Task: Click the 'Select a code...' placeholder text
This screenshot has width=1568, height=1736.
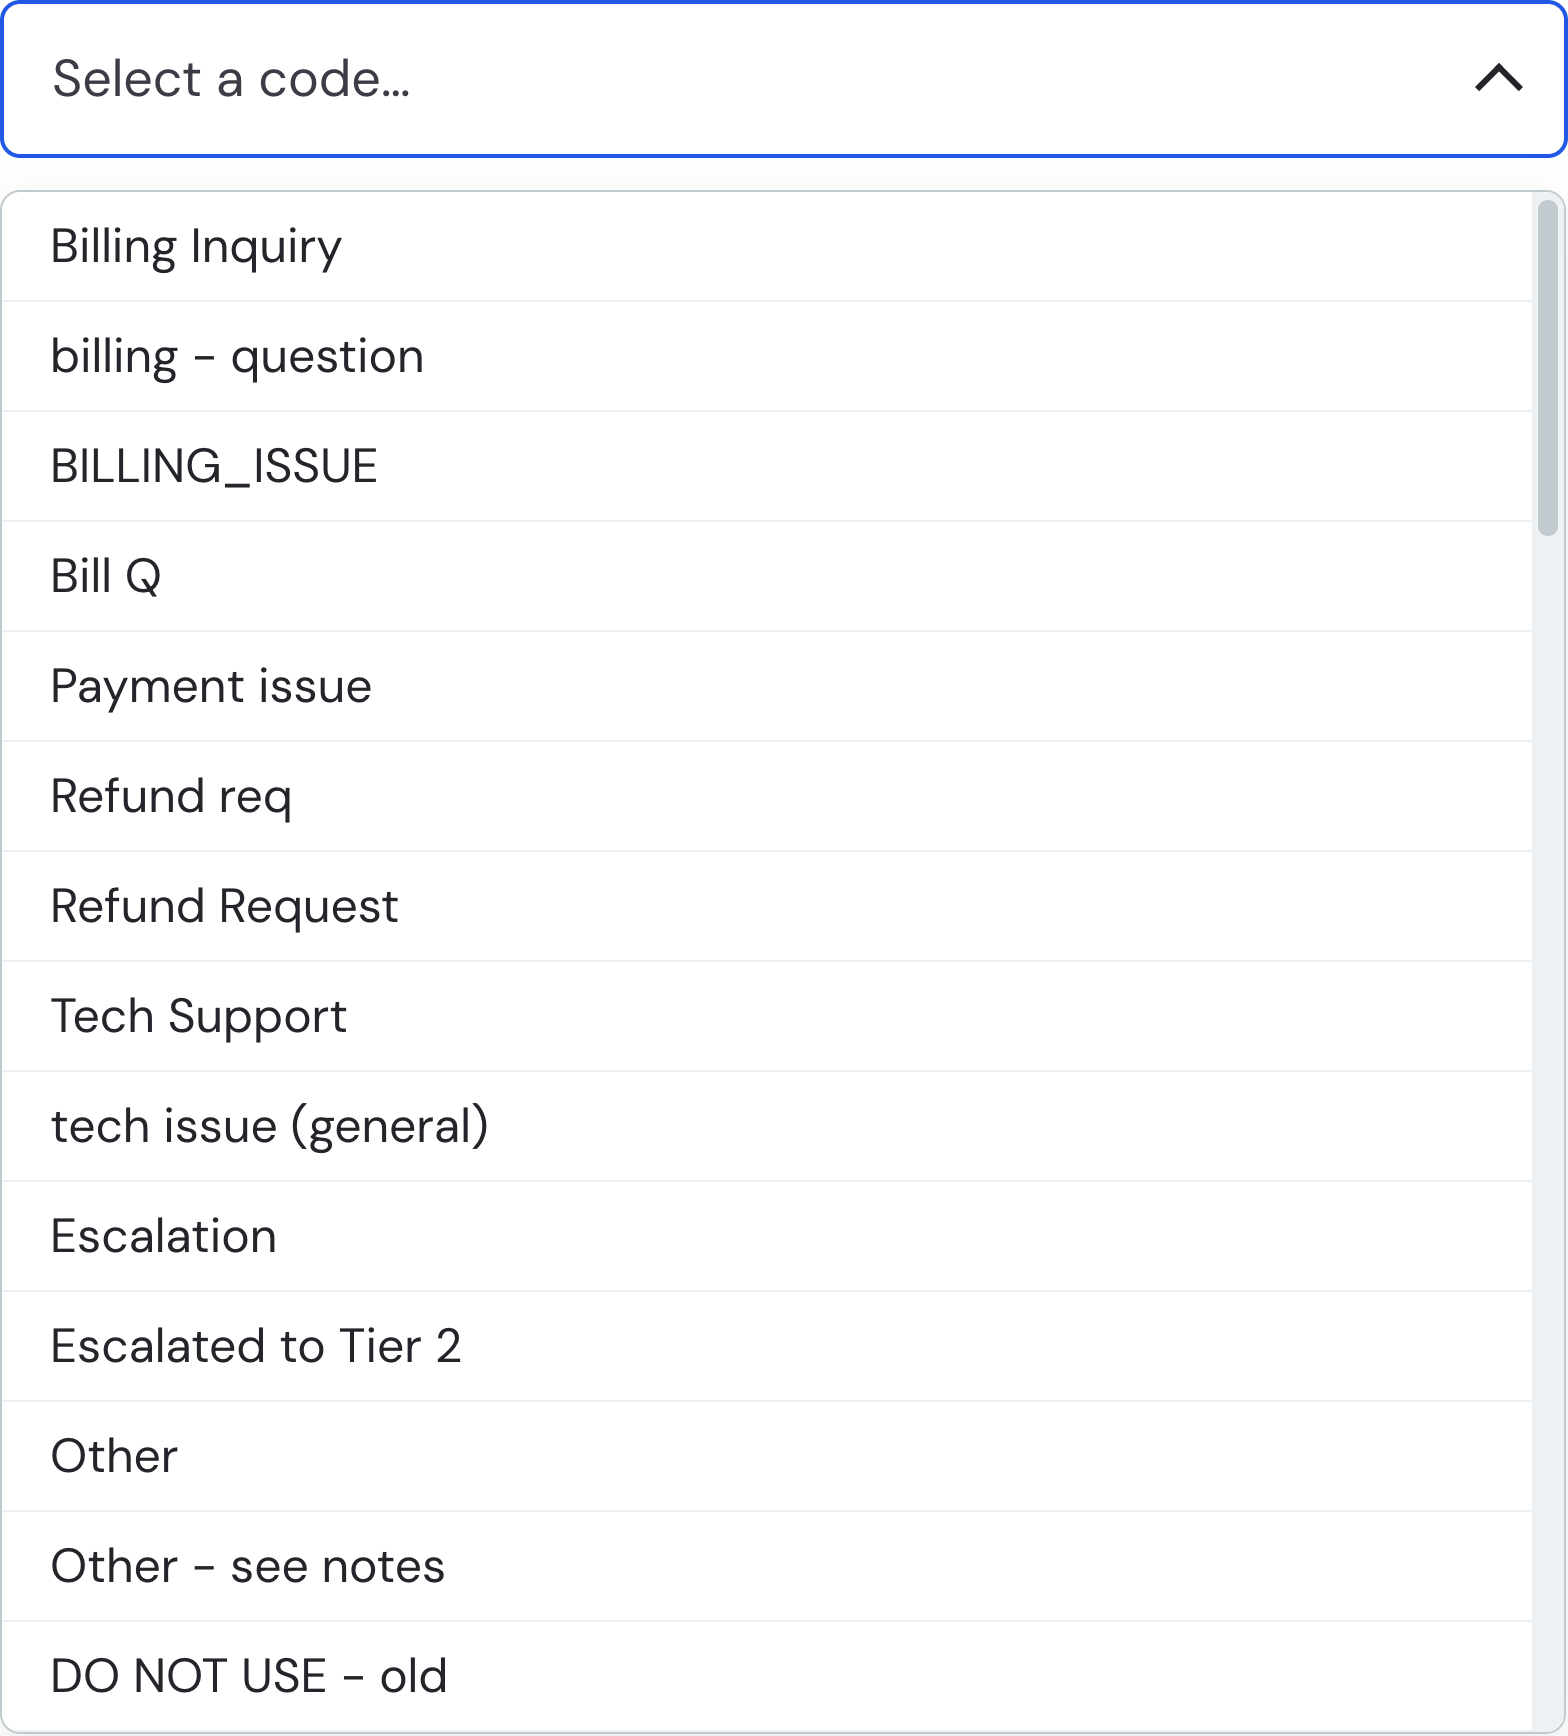Action: tap(231, 79)
